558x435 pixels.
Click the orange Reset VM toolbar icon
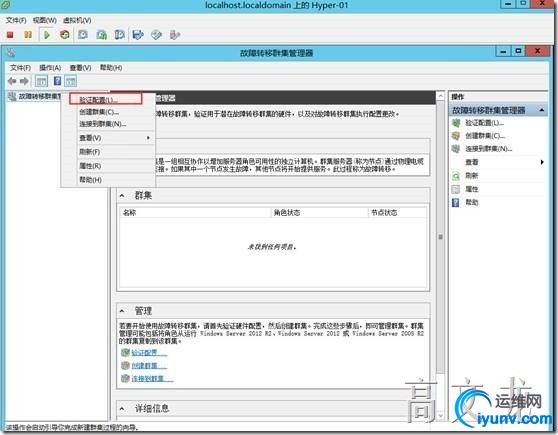click(65, 35)
